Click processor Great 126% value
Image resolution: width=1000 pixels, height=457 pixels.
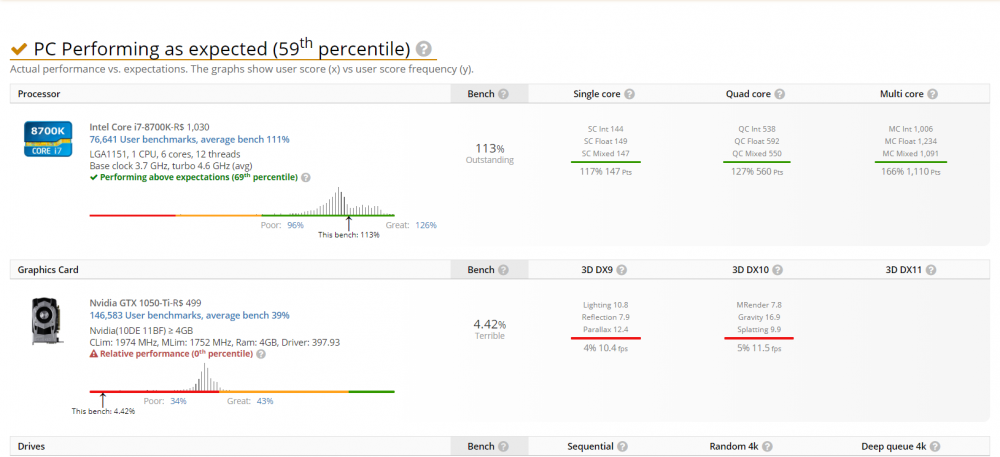426,226
